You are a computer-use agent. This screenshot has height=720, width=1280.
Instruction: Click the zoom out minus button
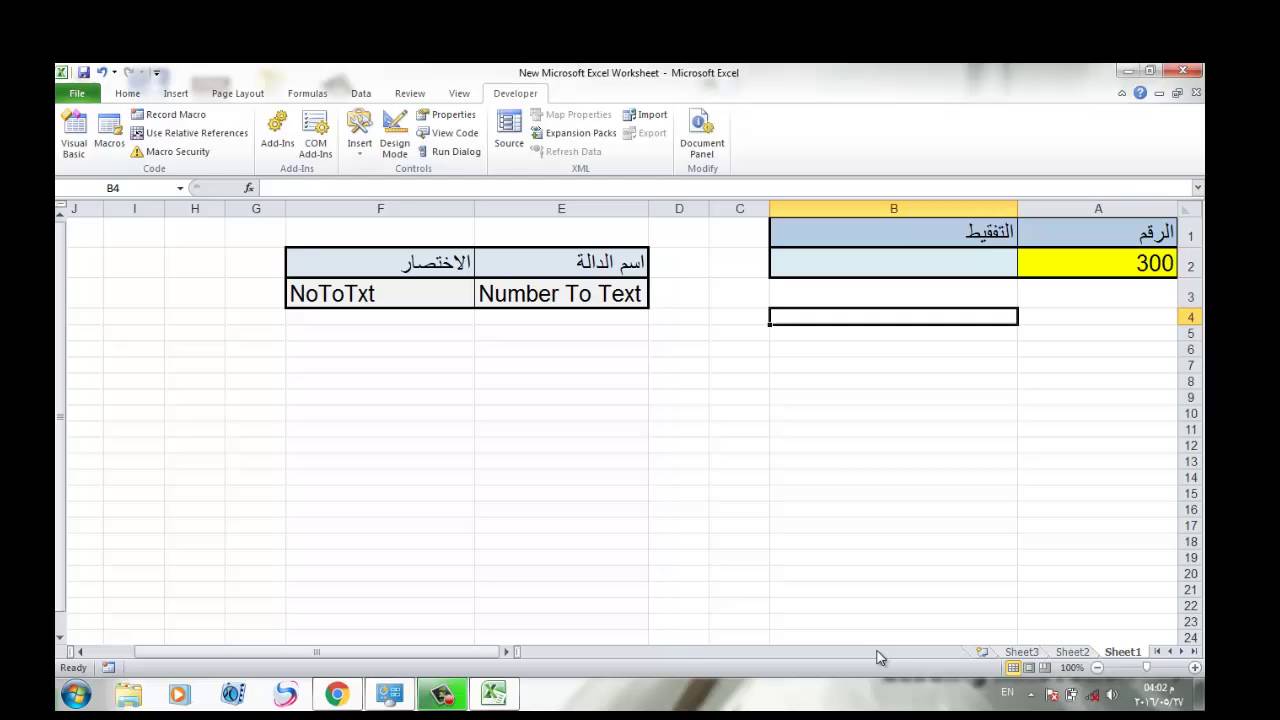[1097, 667]
